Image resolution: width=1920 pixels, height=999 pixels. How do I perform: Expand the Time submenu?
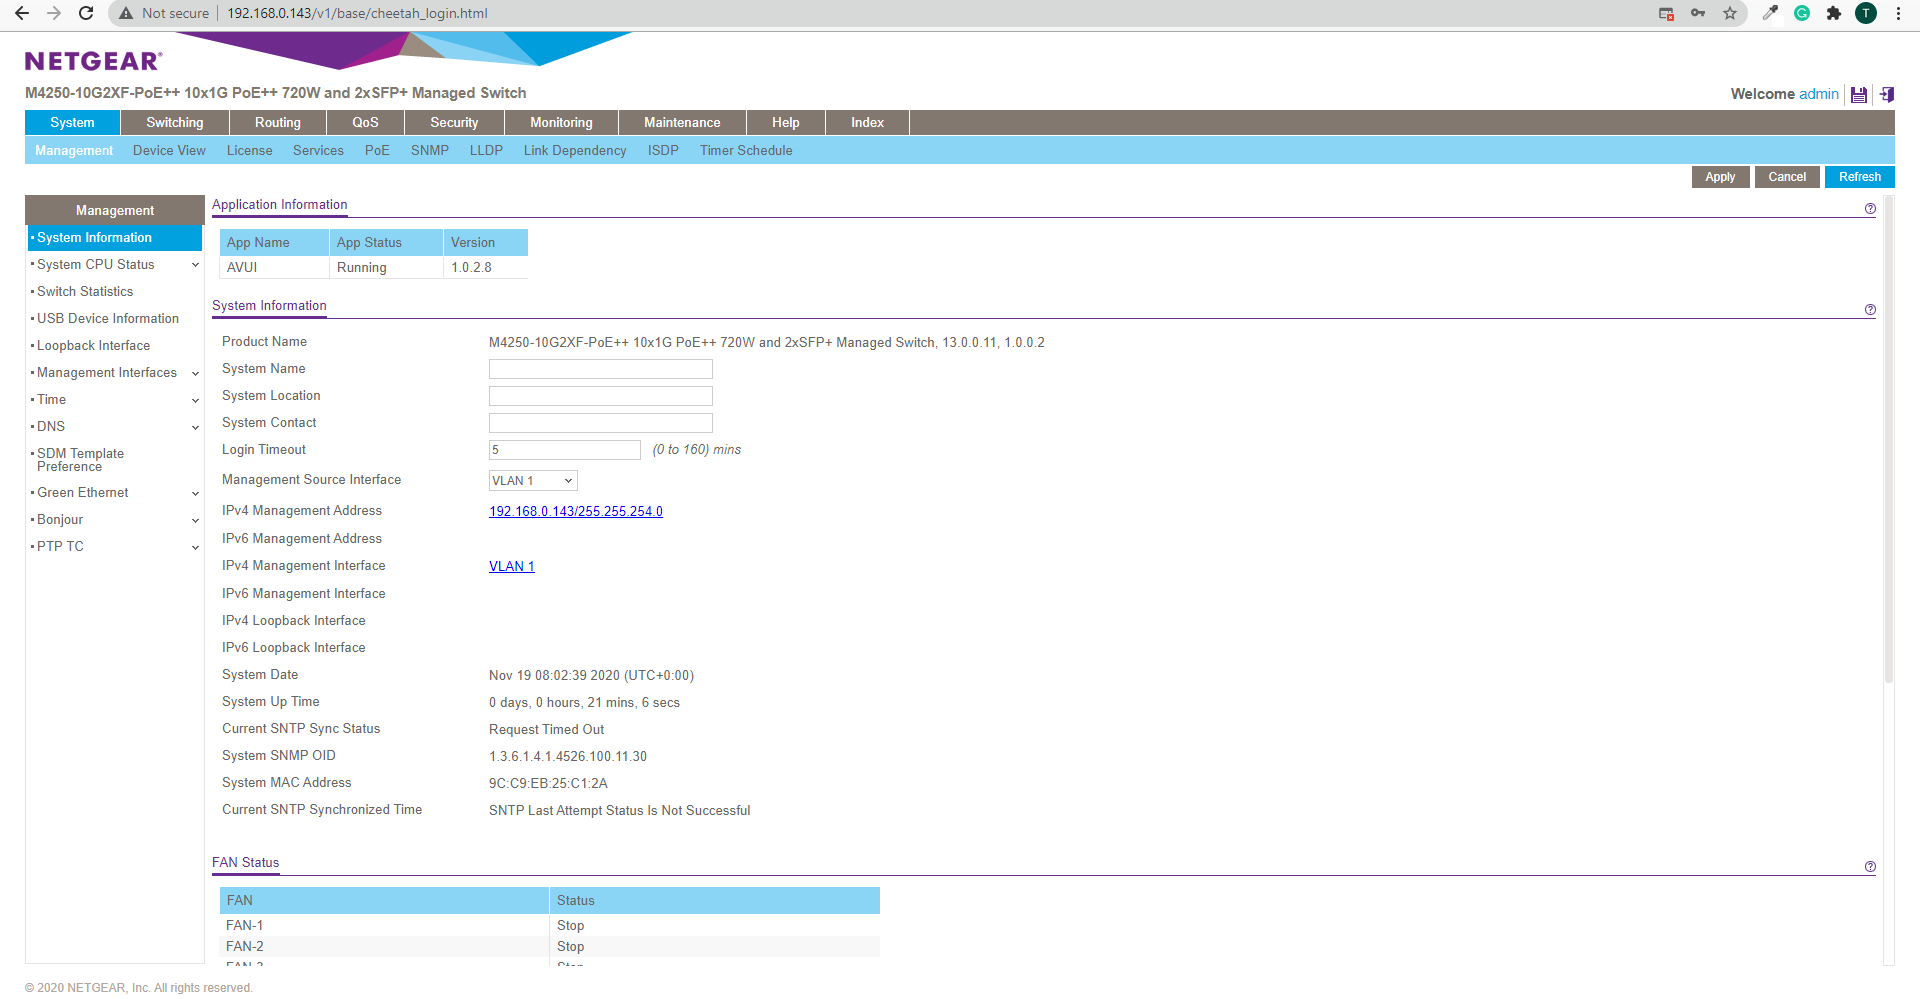195,400
